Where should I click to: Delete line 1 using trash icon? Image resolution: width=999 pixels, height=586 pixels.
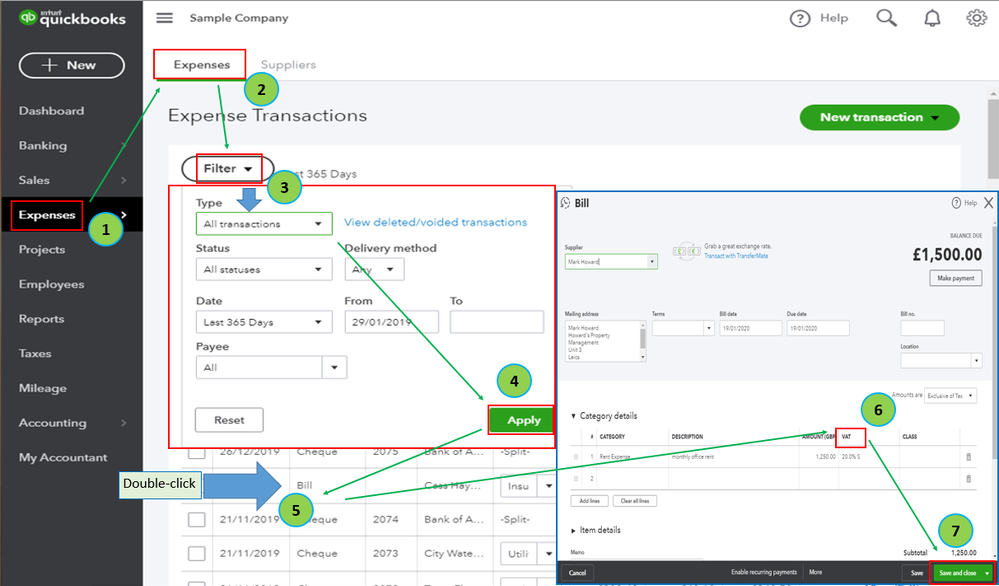pos(969,457)
